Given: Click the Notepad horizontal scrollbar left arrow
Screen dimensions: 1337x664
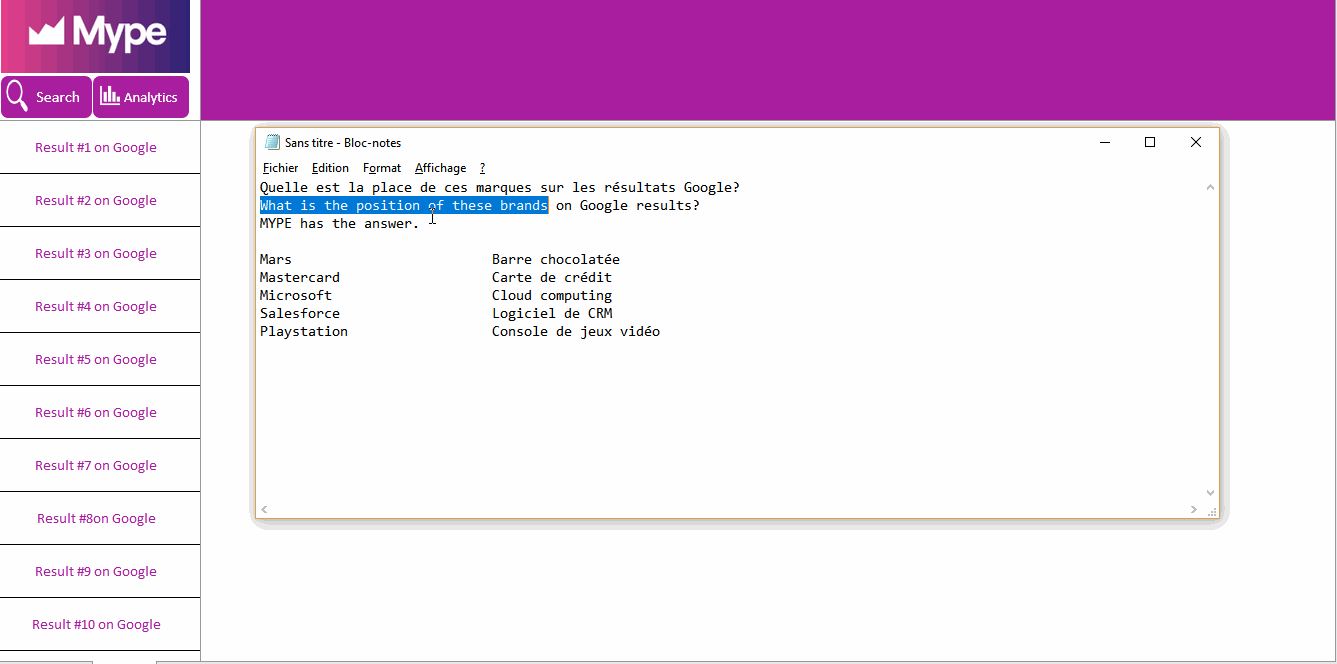Looking at the screenshot, I should (264, 510).
